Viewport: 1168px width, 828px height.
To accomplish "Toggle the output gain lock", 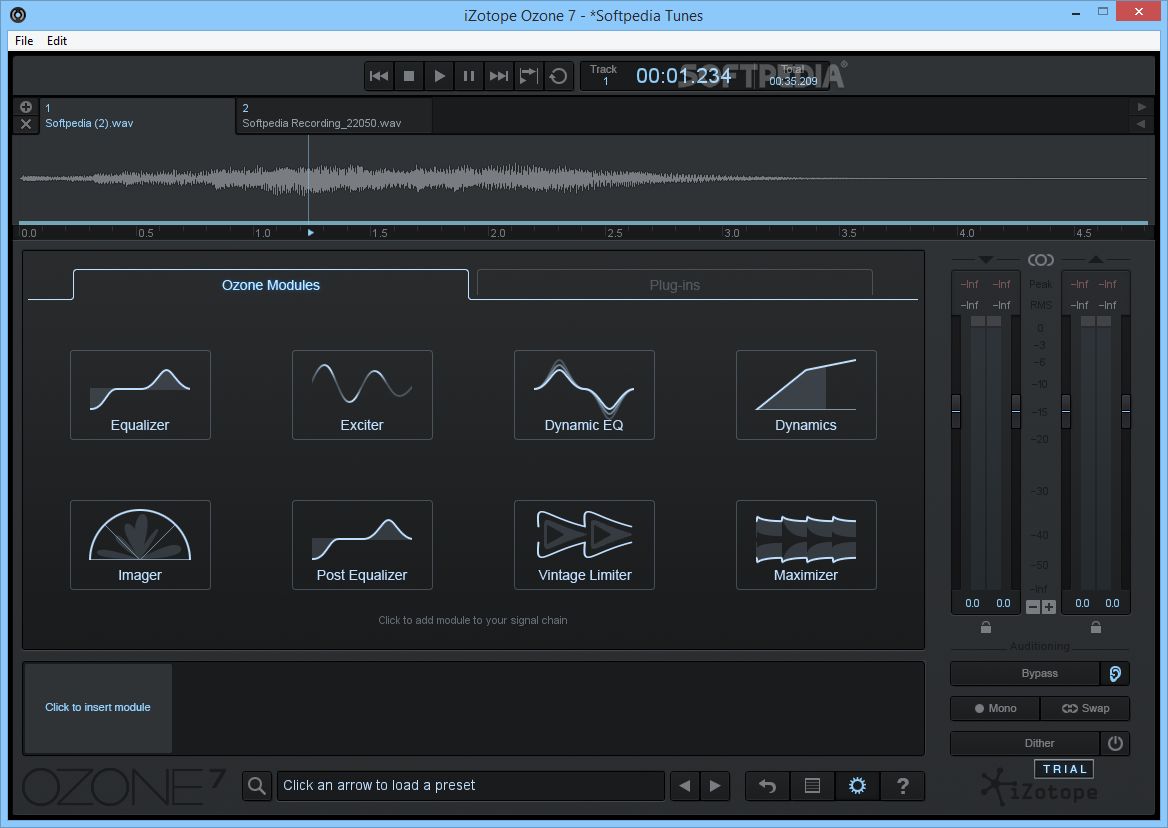I will 1096,627.
